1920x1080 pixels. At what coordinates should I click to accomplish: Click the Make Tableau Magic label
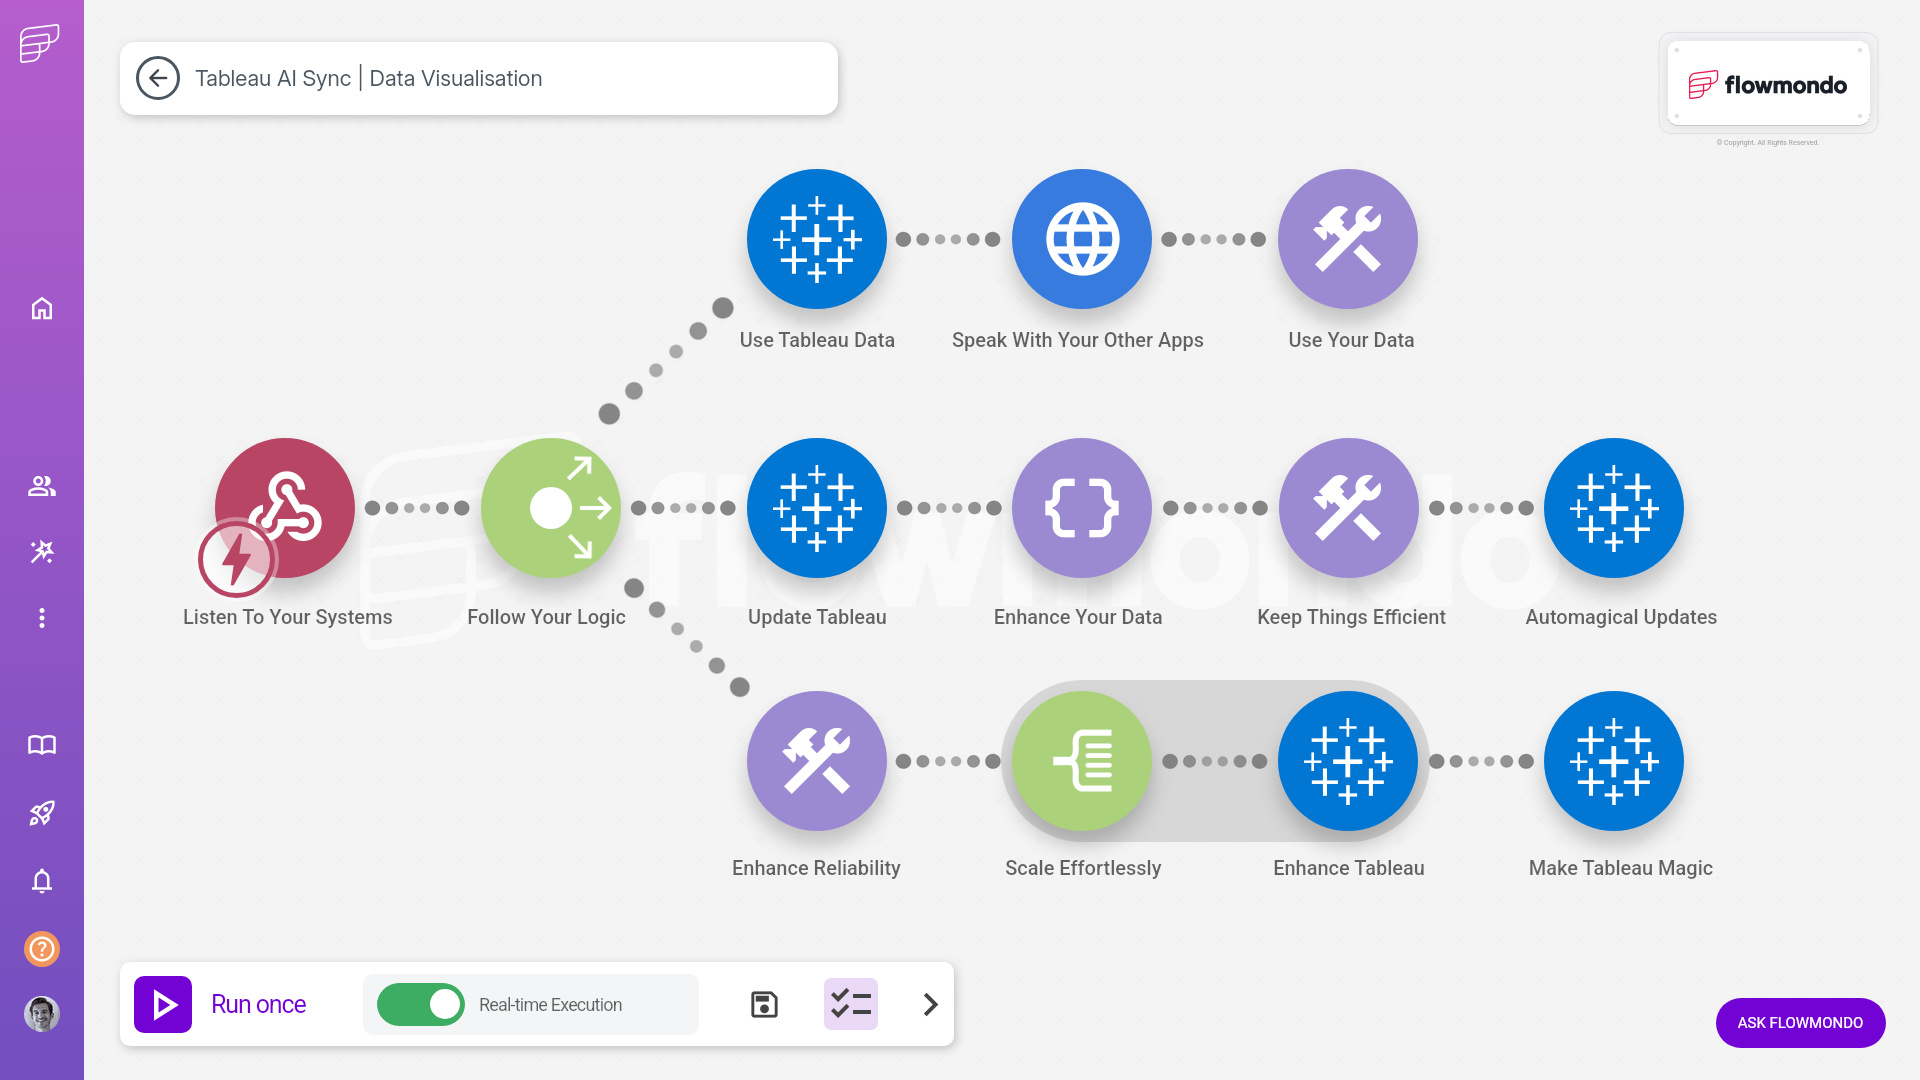click(x=1621, y=868)
